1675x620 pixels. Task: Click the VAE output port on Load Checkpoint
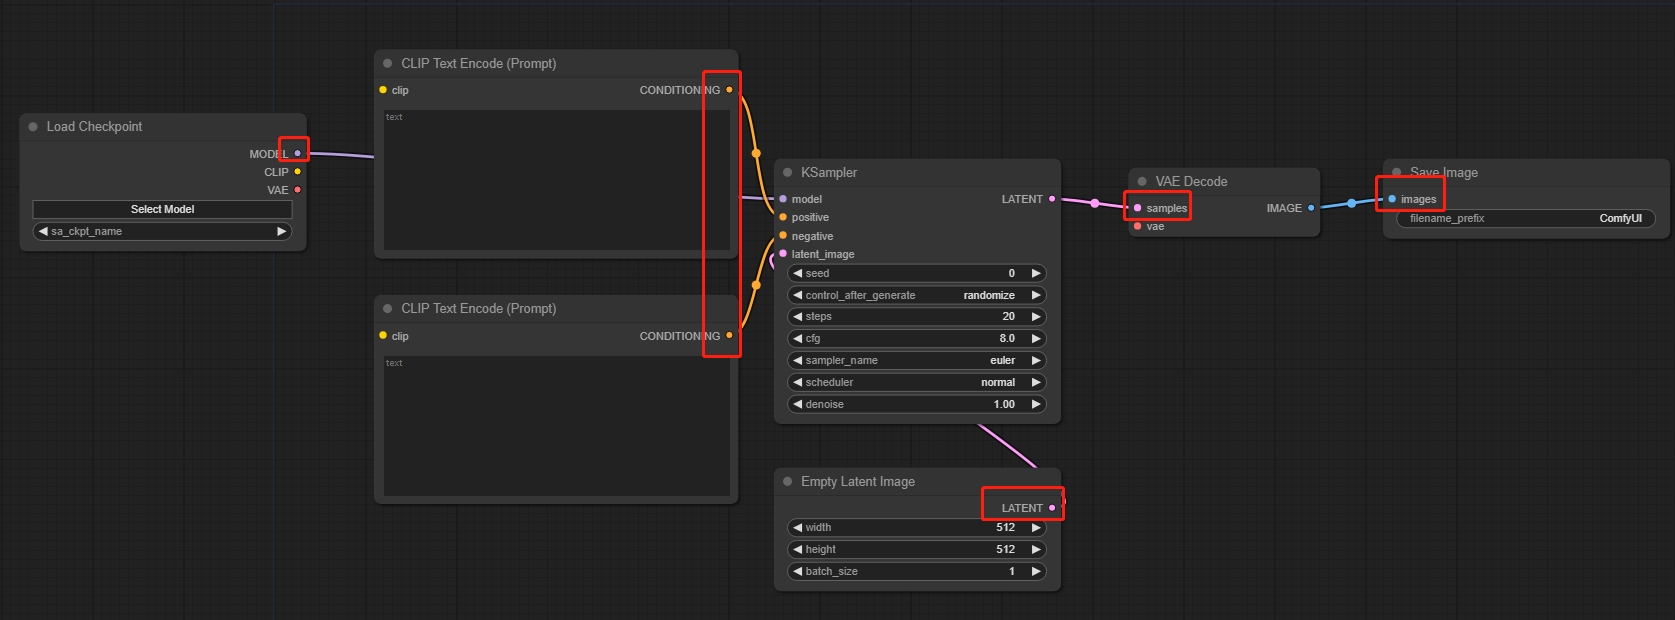tap(297, 190)
